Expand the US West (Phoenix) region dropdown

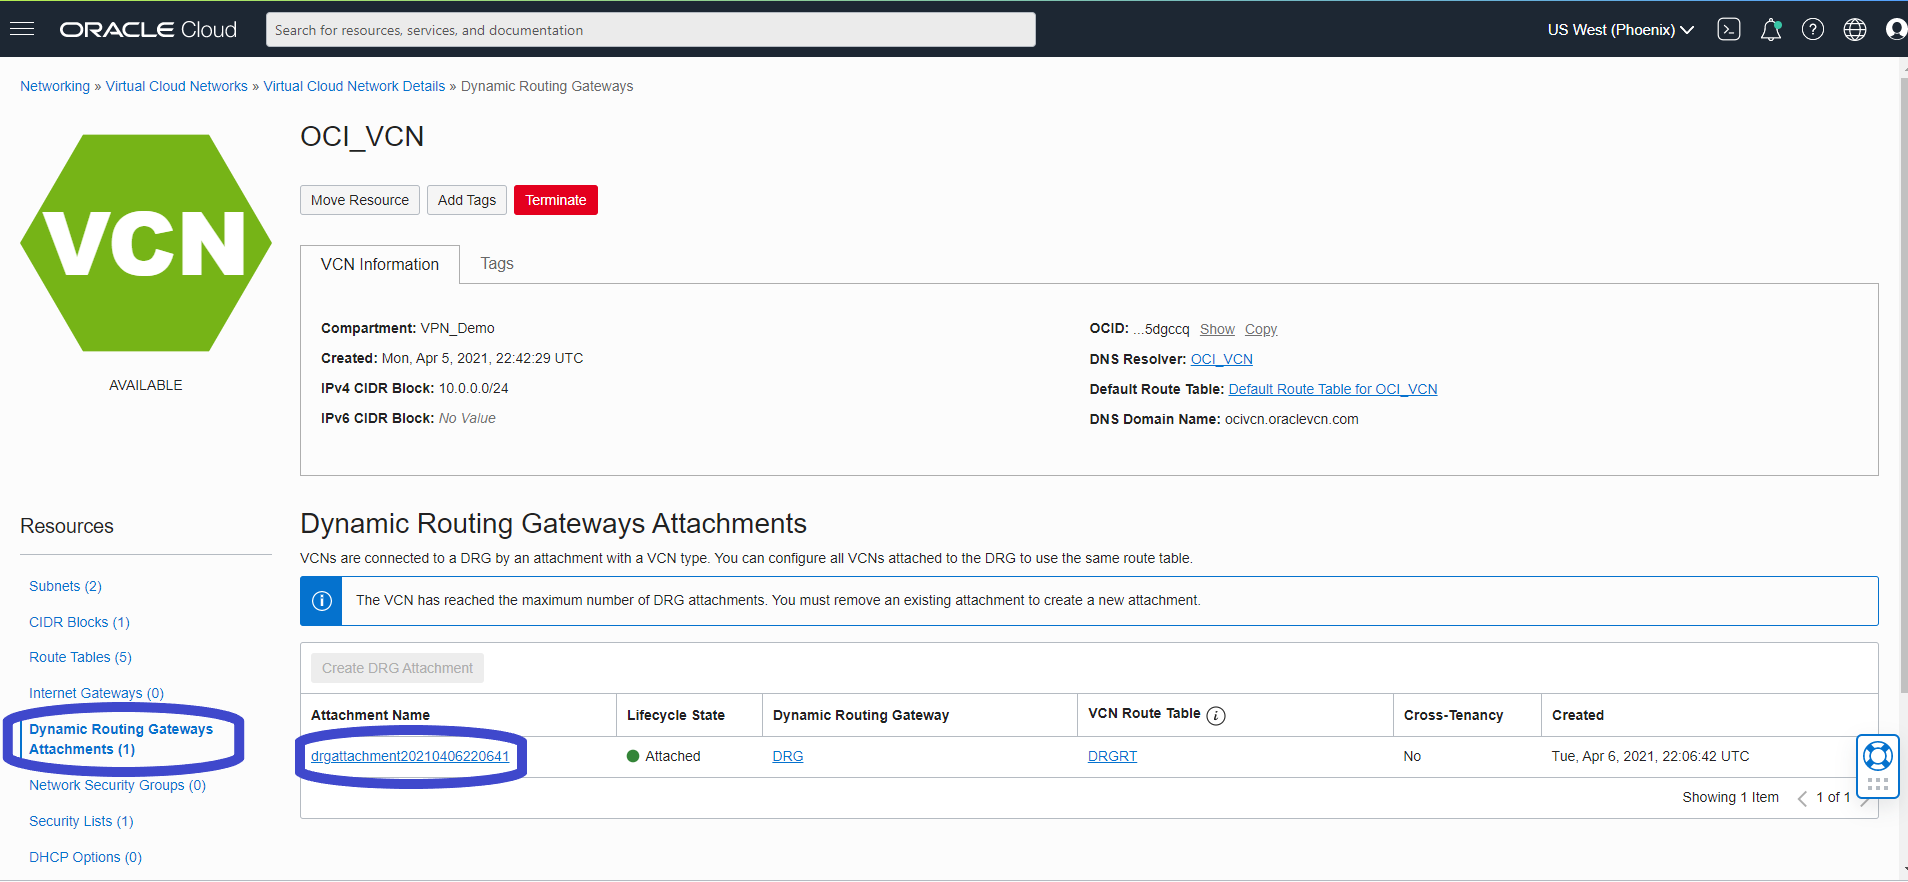coord(1620,30)
